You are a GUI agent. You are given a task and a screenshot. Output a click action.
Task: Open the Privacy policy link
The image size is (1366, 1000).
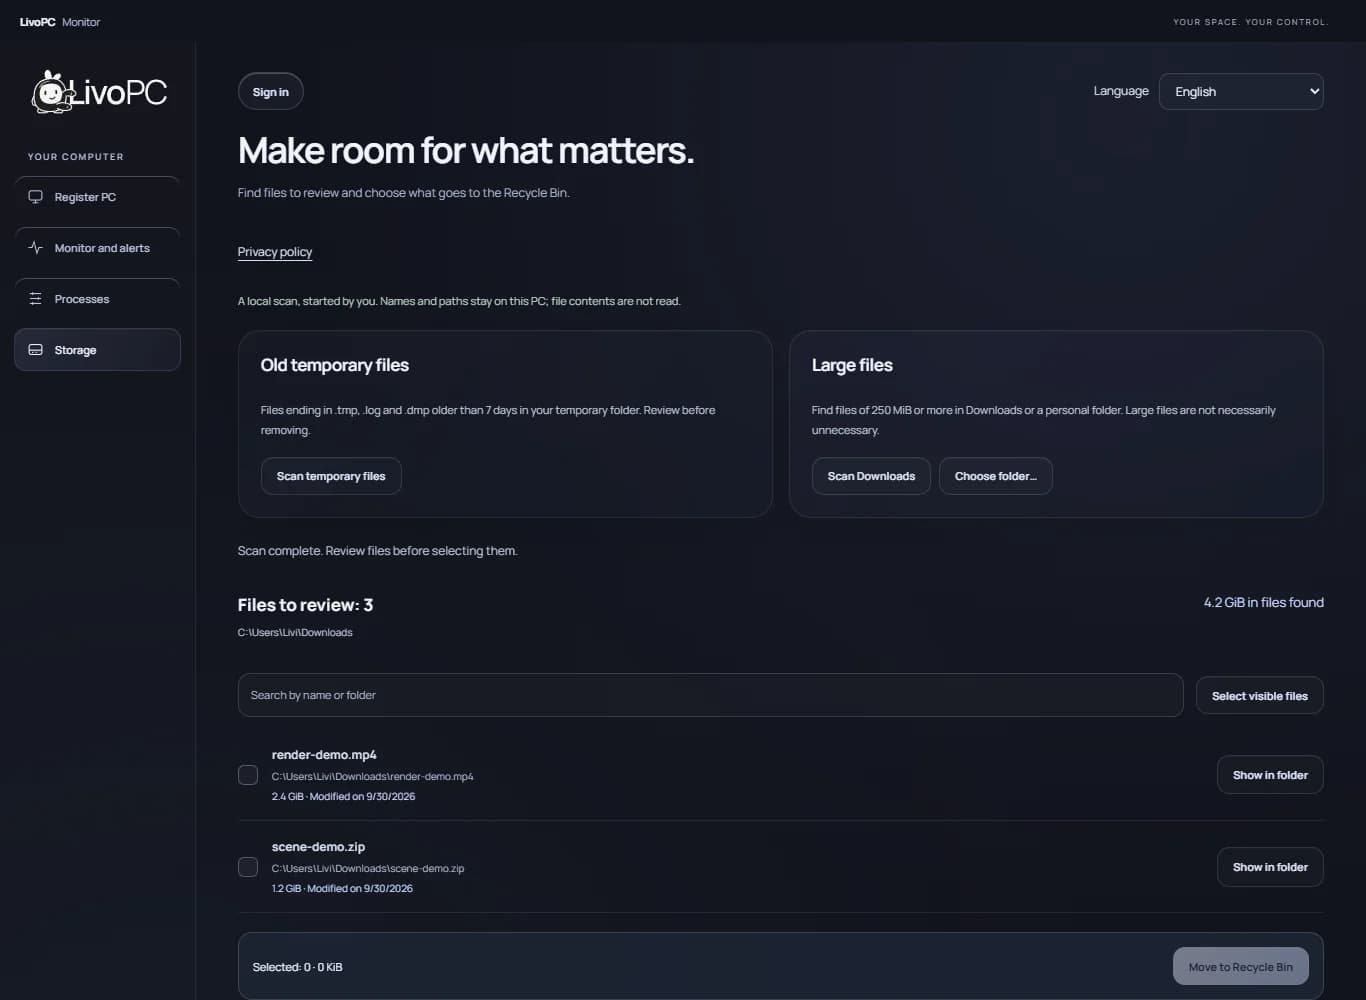[275, 252]
